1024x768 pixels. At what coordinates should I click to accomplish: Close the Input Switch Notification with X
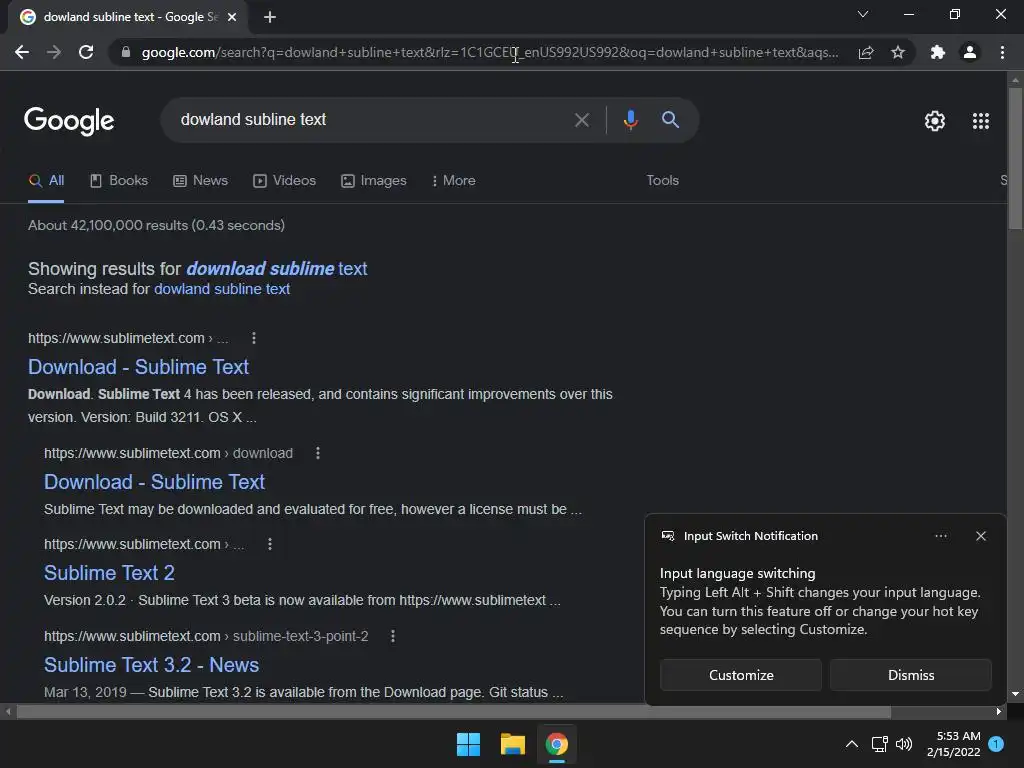tap(980, 536)
